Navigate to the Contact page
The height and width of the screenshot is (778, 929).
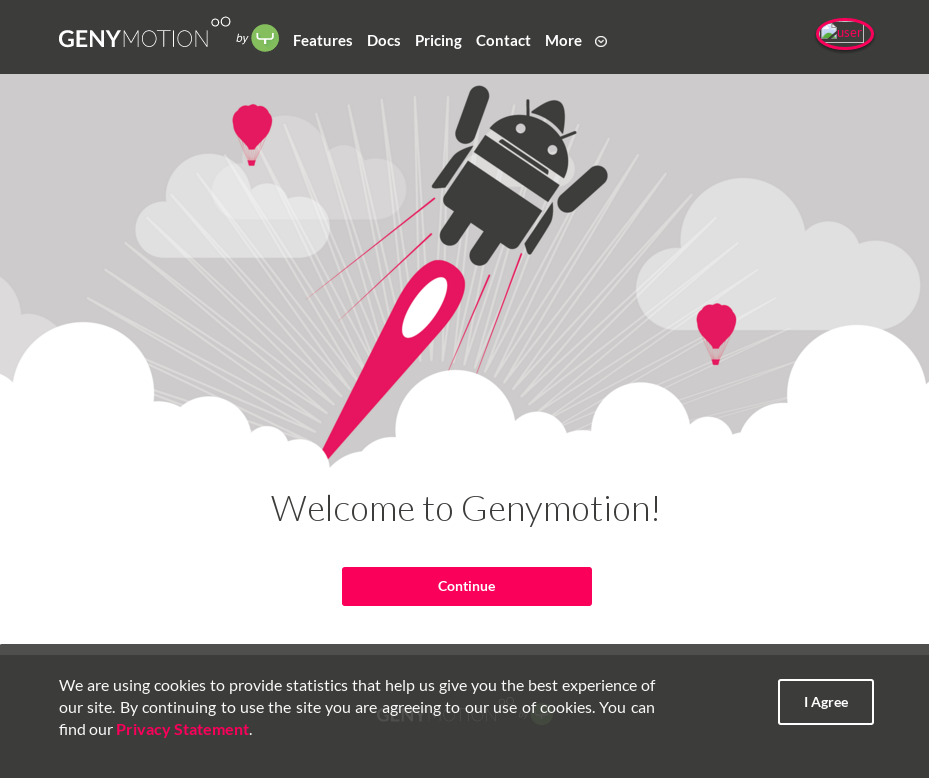(x=503, y=41)
